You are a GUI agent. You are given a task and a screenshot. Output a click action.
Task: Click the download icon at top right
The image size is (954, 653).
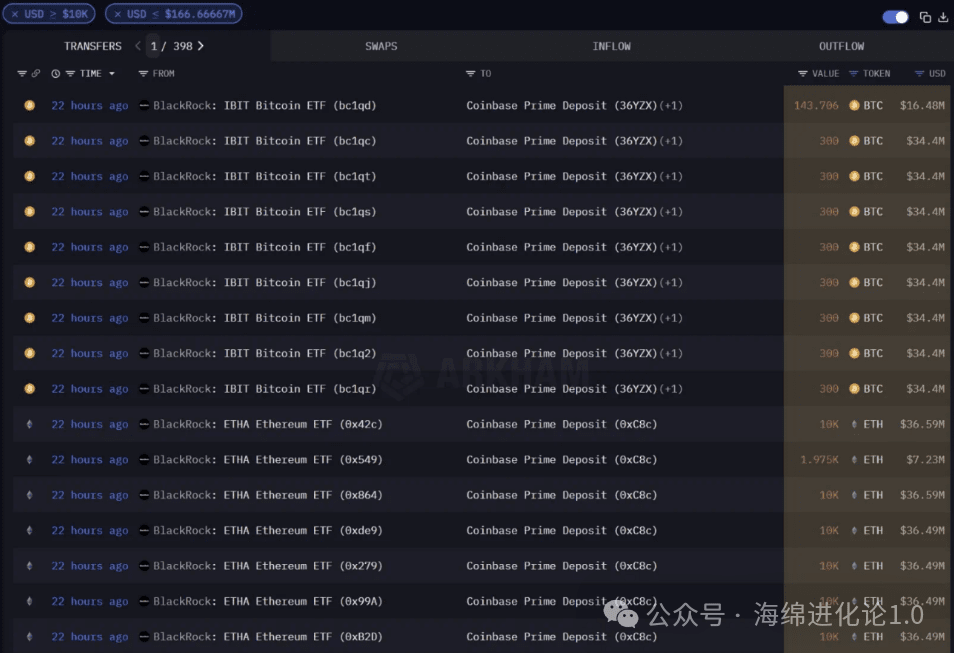[943, 17]
